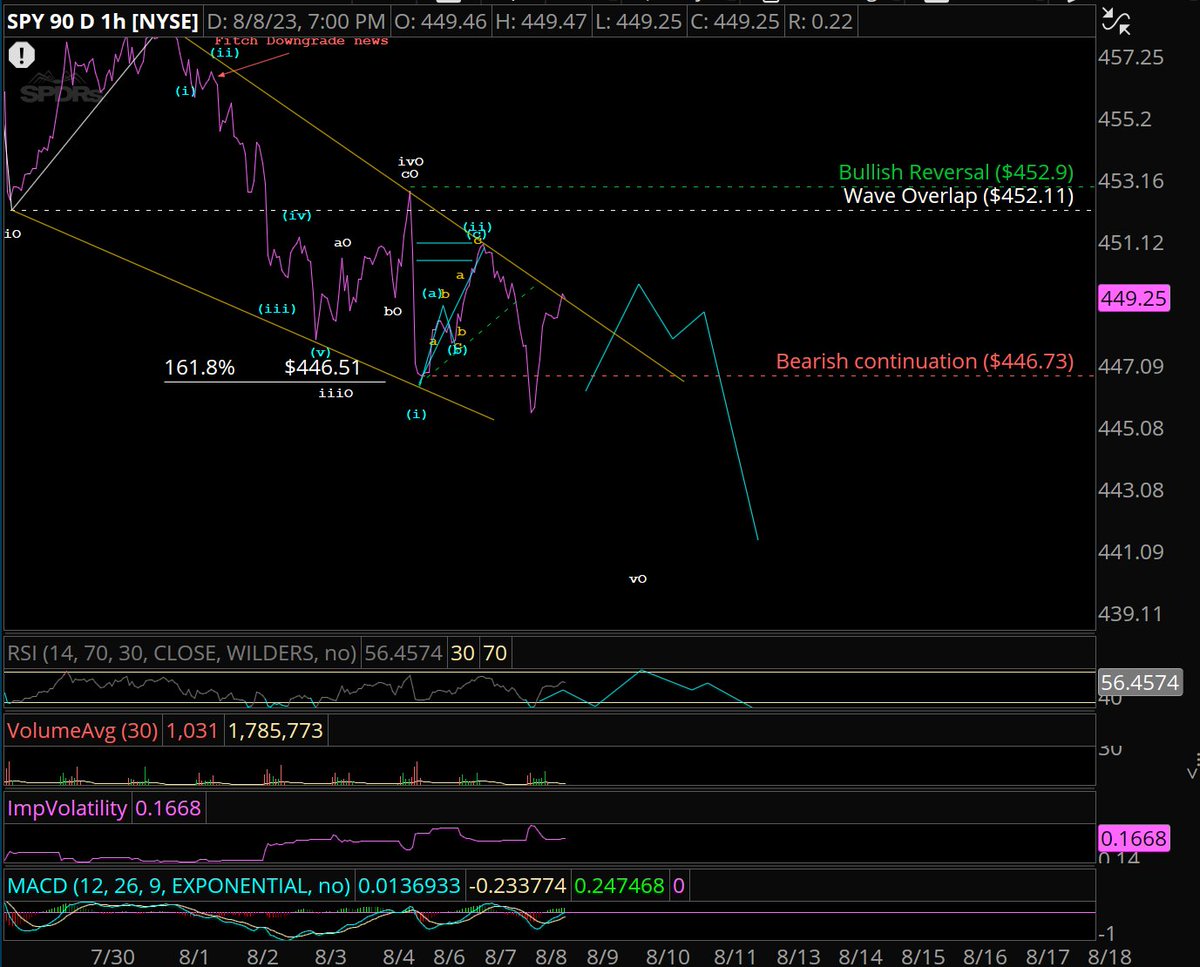1200x967 pixels.
Task: Select the RSI study label
Action: pos(181,653)
